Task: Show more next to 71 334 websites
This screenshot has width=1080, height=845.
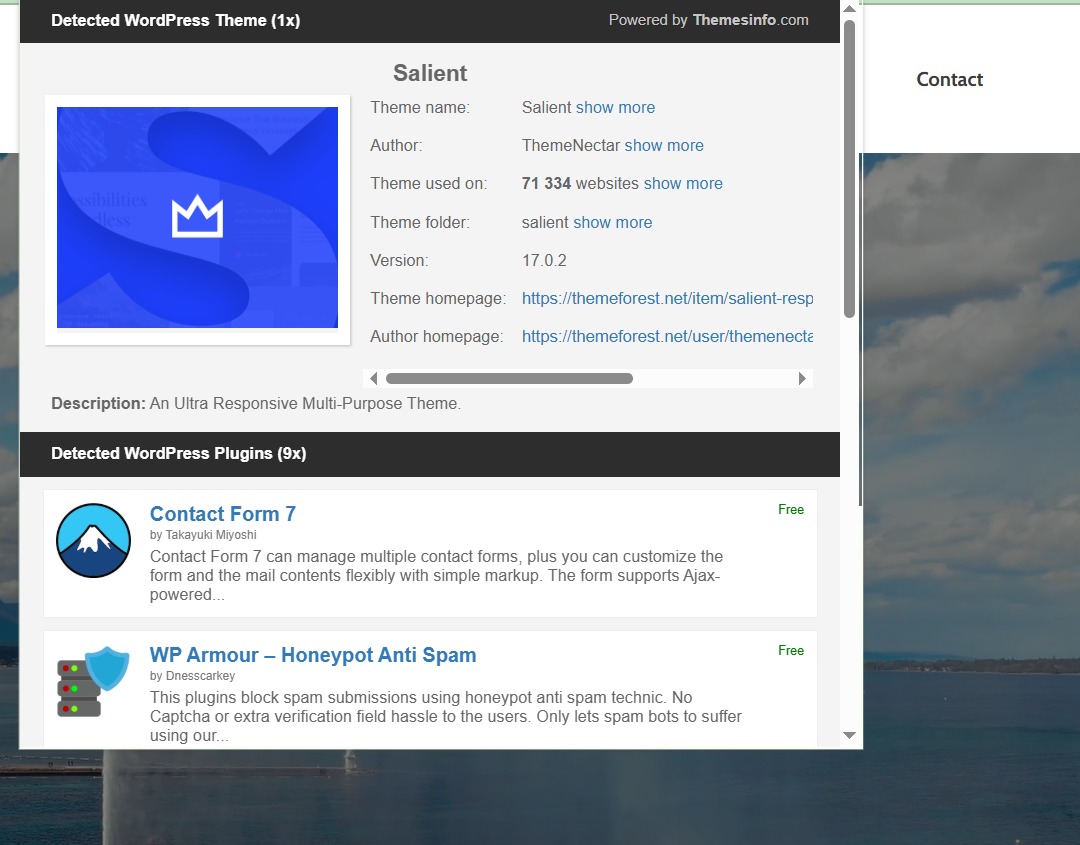Action: pos(683,183)
